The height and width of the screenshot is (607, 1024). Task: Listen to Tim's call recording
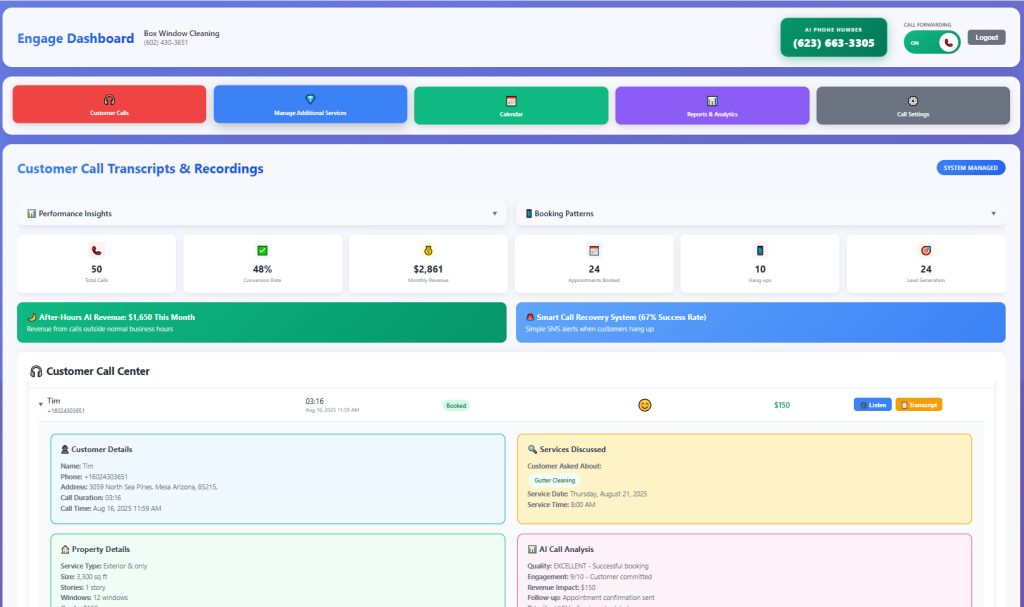pos(872,405)
